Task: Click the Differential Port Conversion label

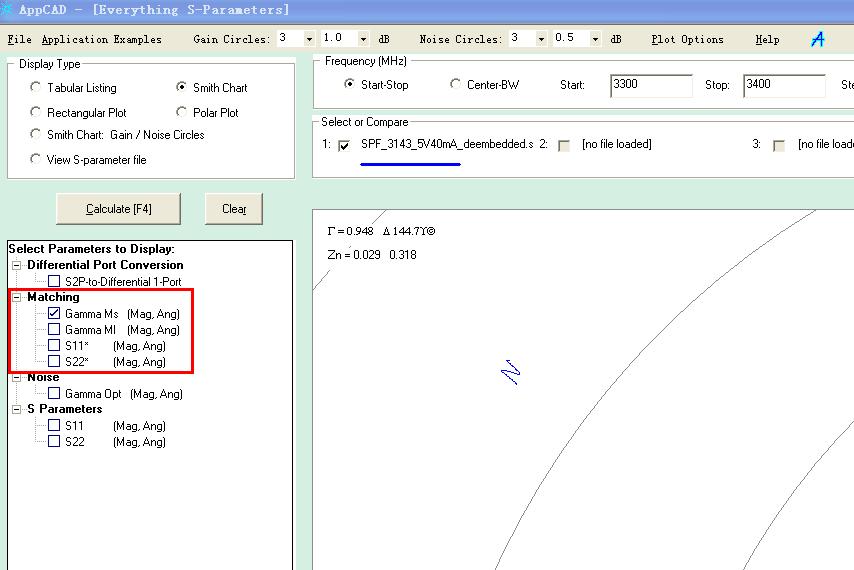Action: 105,265
